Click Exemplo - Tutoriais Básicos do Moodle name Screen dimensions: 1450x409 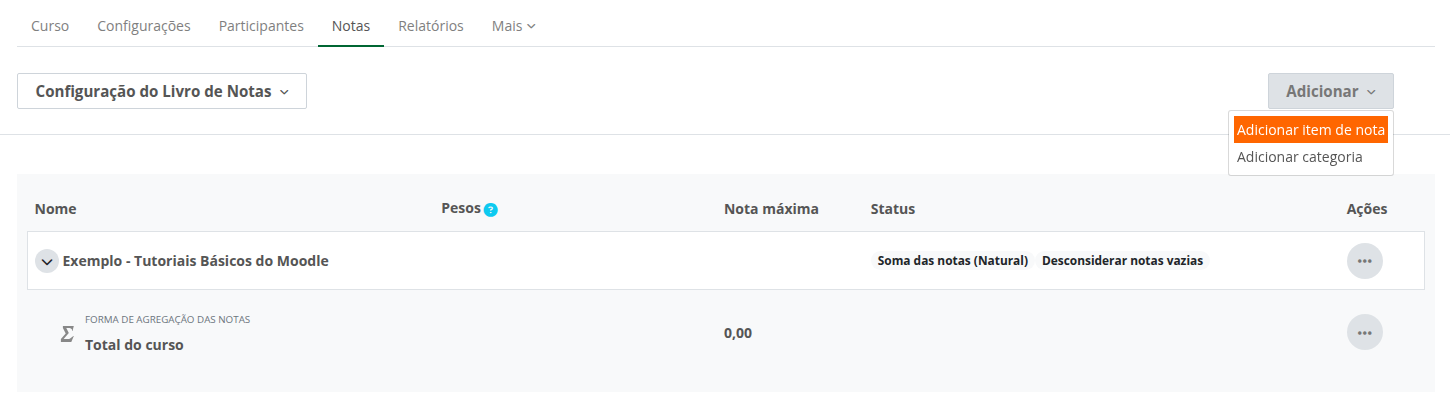(x=196, y=261)
